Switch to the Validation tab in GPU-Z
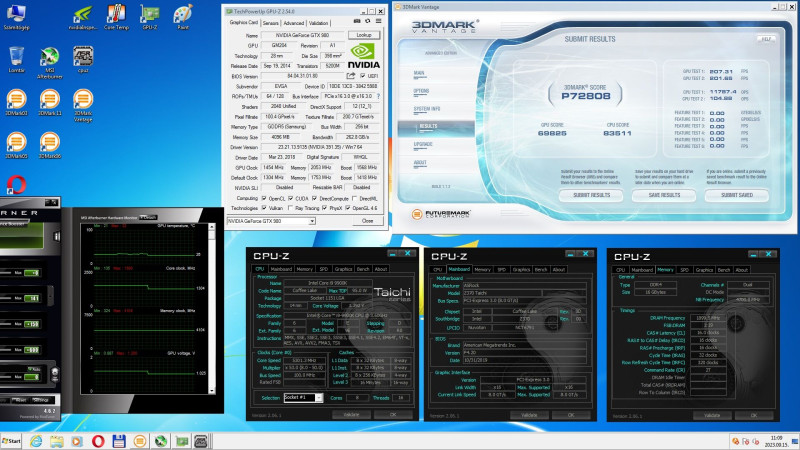 pos(318,23)
